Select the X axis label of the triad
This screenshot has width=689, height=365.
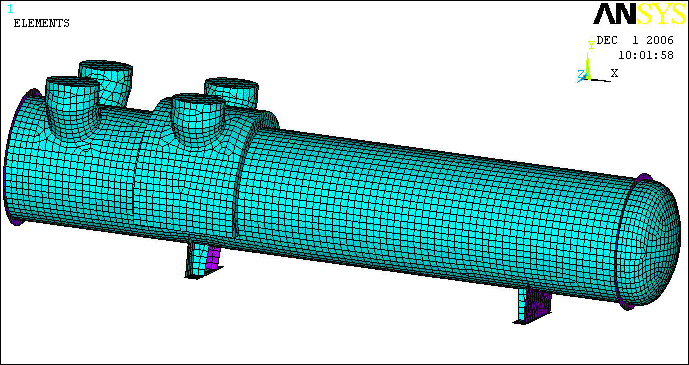click(x=614, y=73)
